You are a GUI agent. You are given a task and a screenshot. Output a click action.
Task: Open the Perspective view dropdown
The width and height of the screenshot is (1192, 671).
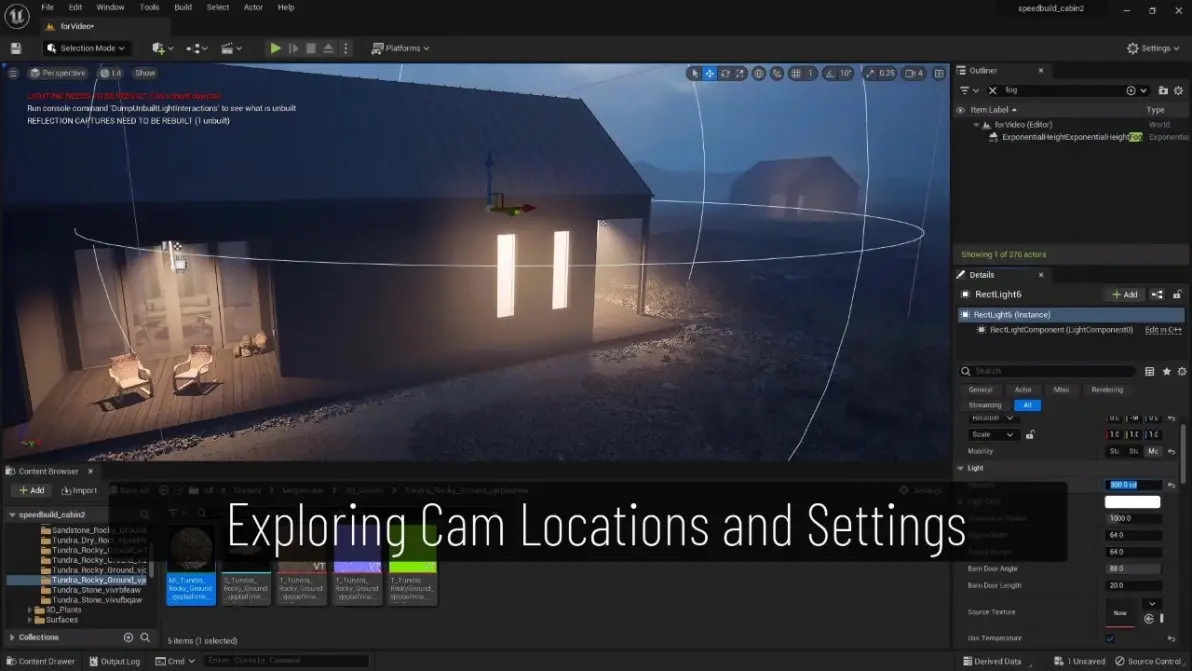coord(57,73)
